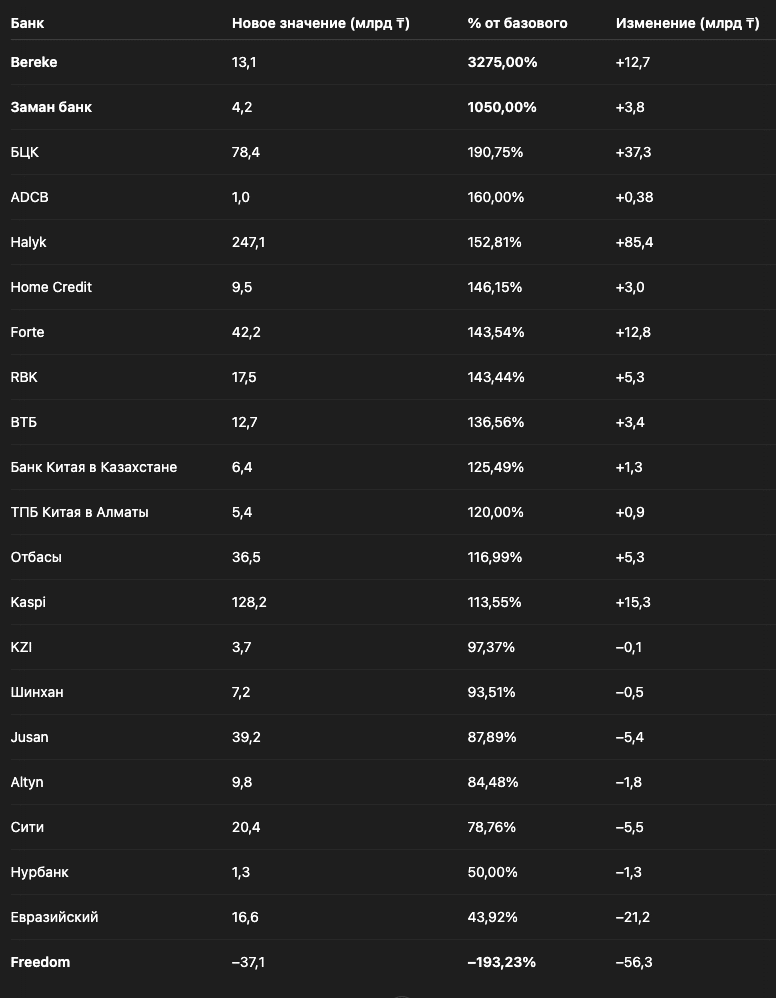
Task: Select the БЦК change value +37,3
Action: click(633, 152)
